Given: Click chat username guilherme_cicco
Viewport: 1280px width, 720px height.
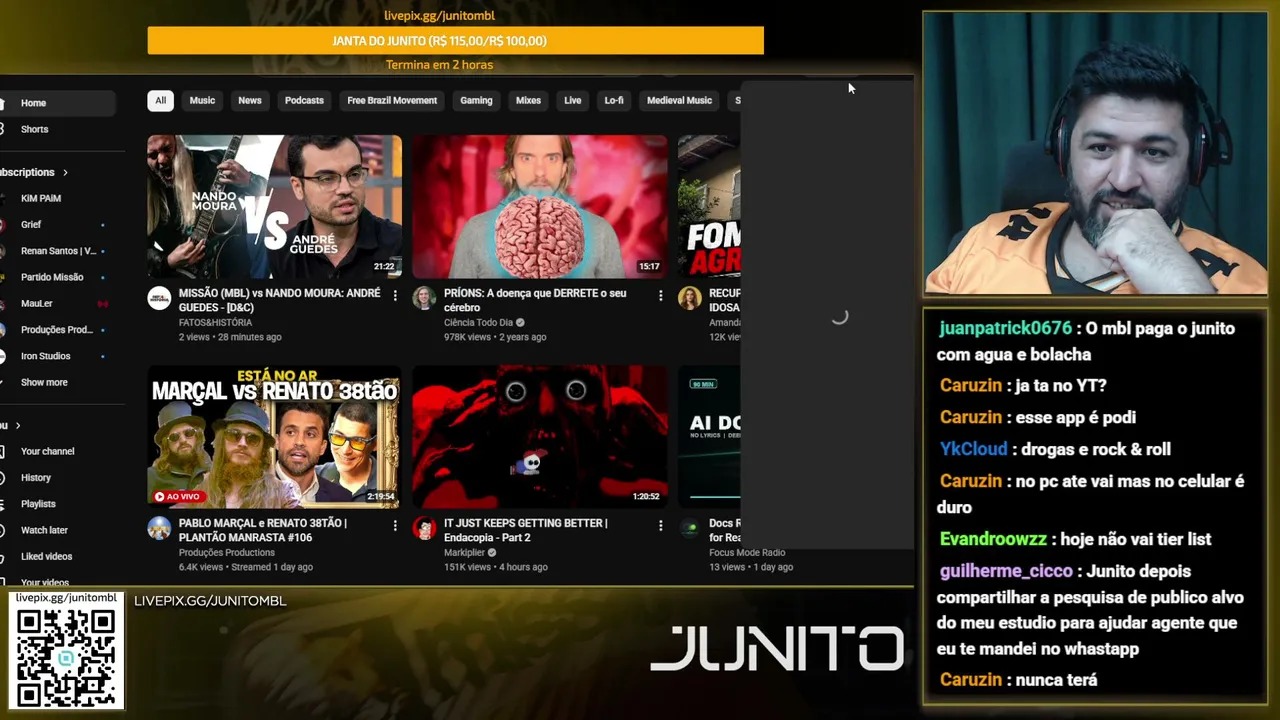Looking at the screenshot, I should [x=1006, y=571].
